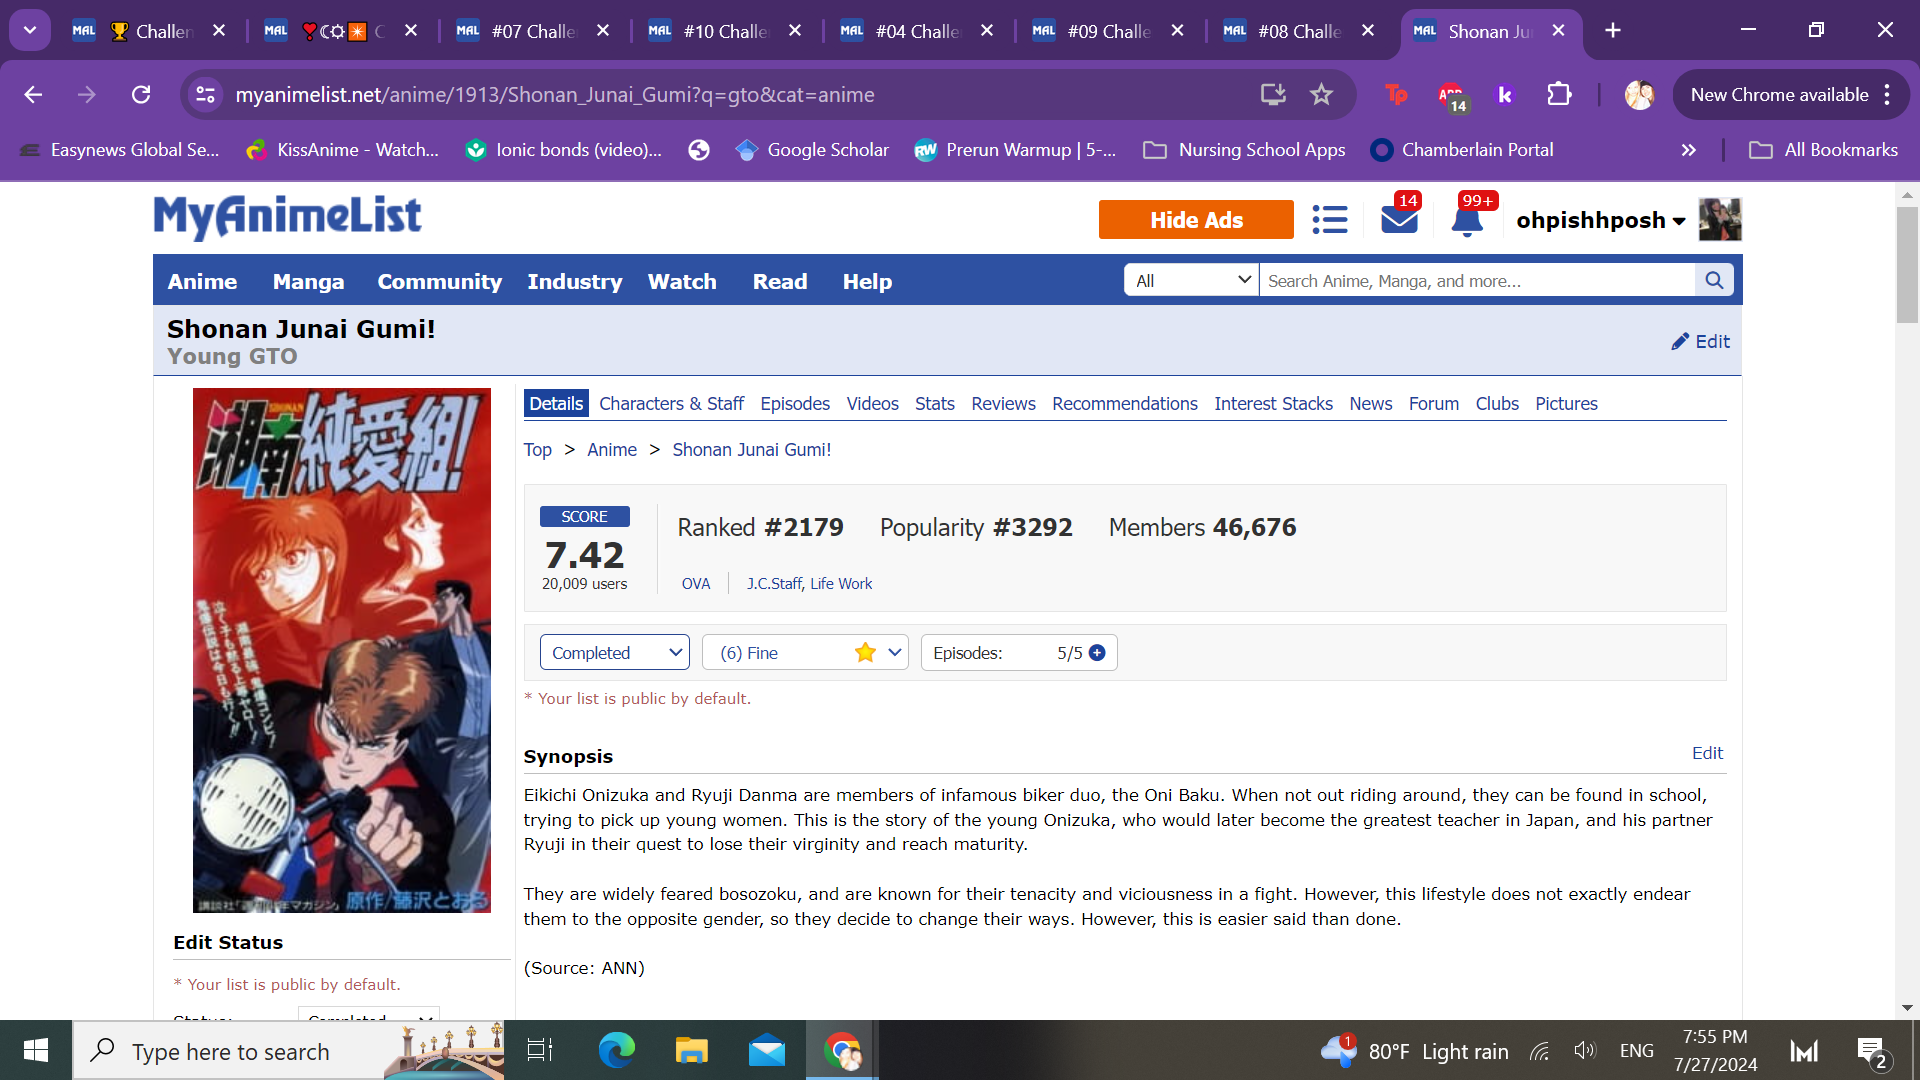Click the Hide Ads button

pyautogui.click(x=1195, y=220)
